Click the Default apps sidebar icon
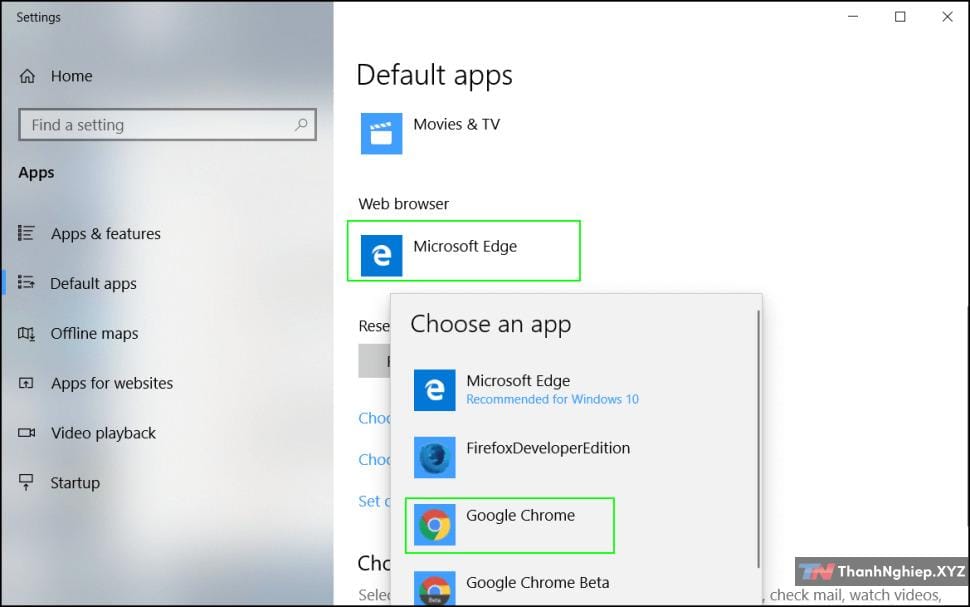Viewport: 970px width, 607px height. pos(26,283)
